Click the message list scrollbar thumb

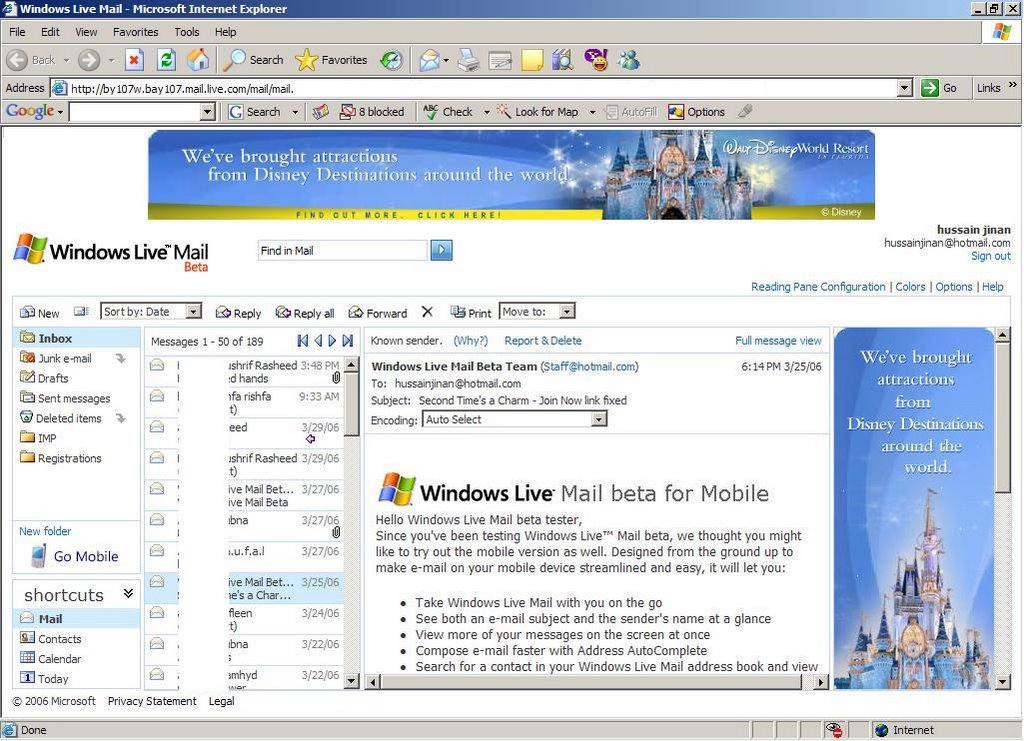click(x=351, y=405)
